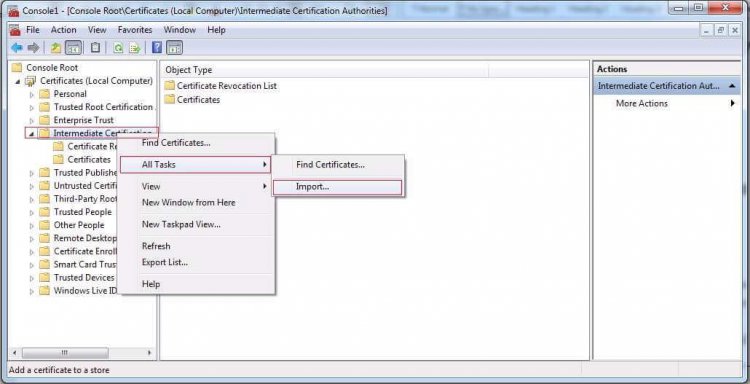This screenshot has width=750, height=384.
Task: Choose Help in the context menu
Action: point(197,284)
